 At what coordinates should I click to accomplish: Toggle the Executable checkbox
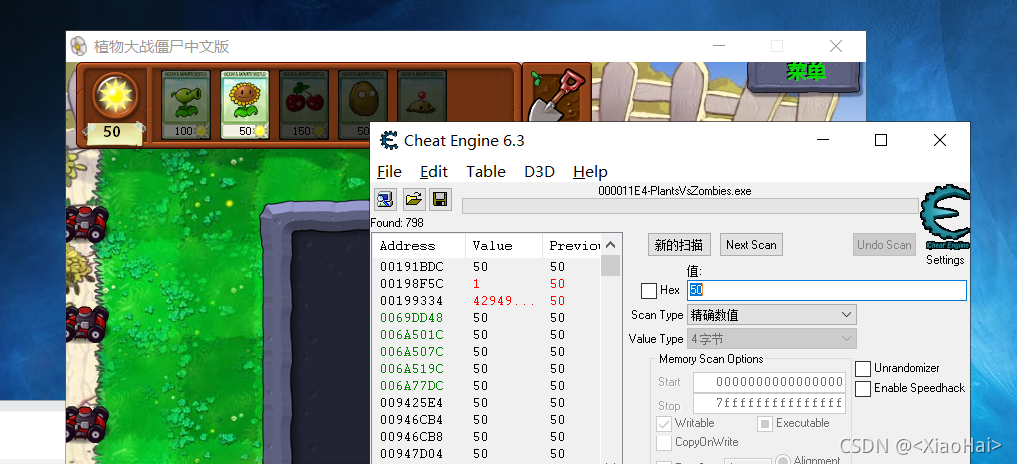click(765, 423)
